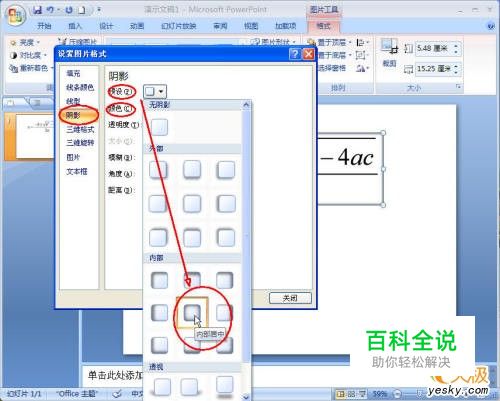500x401 pixels.
Task: Select Line Color (线条颜色) category in dialog
Action: [80, 87]
